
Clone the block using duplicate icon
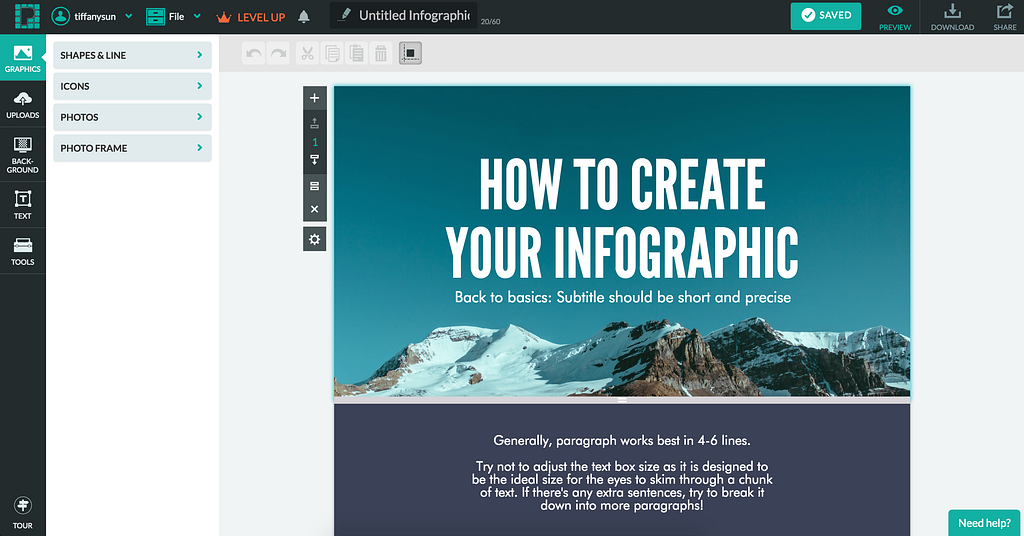pos(315,186)
